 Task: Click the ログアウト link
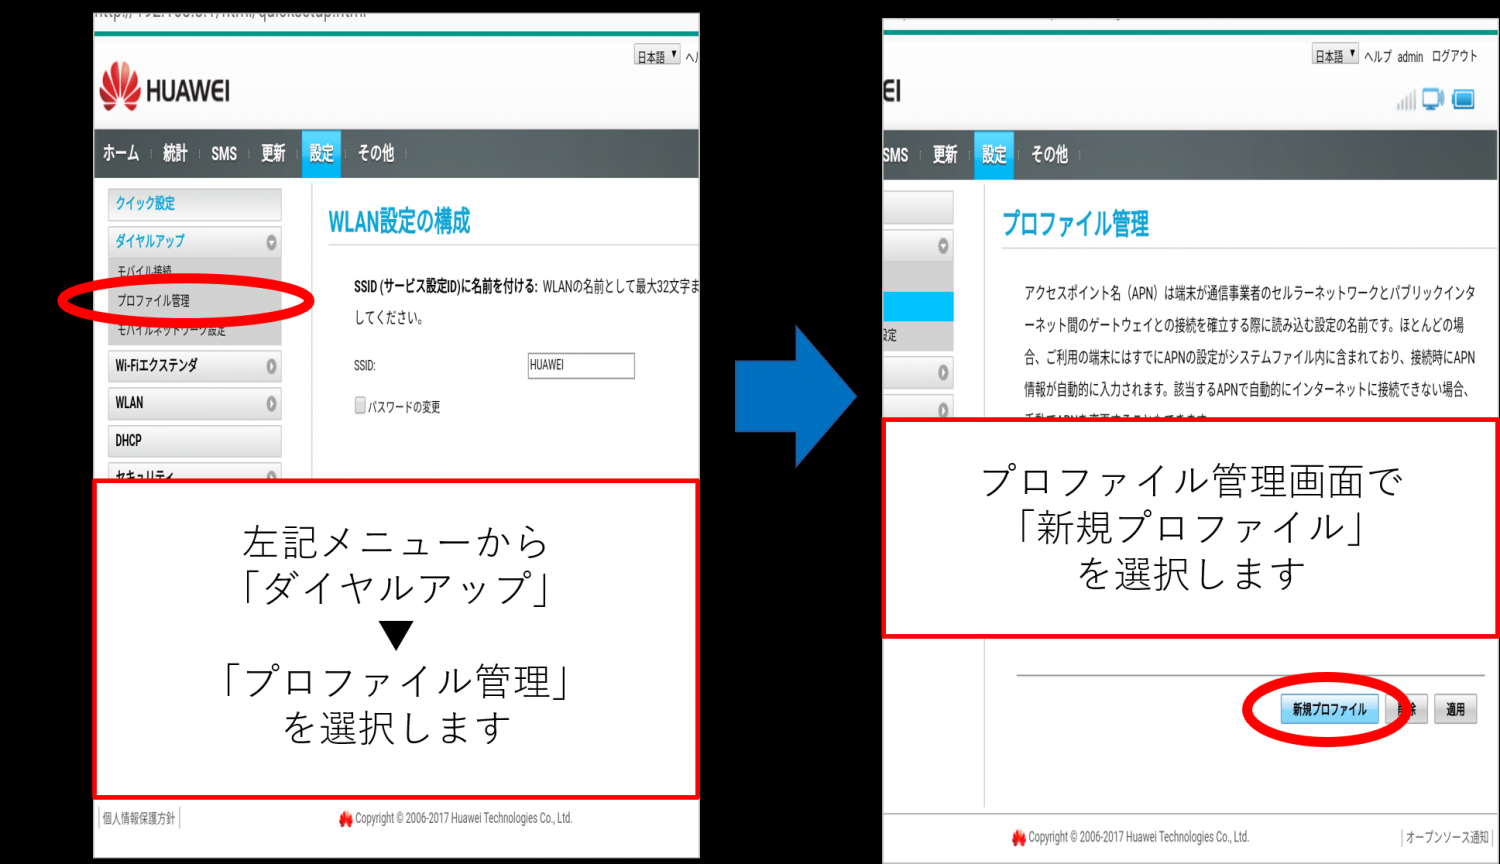[1454, 57]
